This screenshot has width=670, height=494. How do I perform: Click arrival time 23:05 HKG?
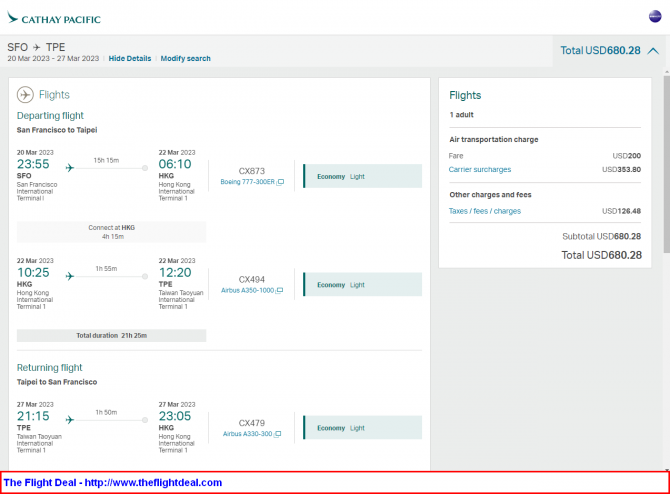pyautogui.click(x=175, y=416)
